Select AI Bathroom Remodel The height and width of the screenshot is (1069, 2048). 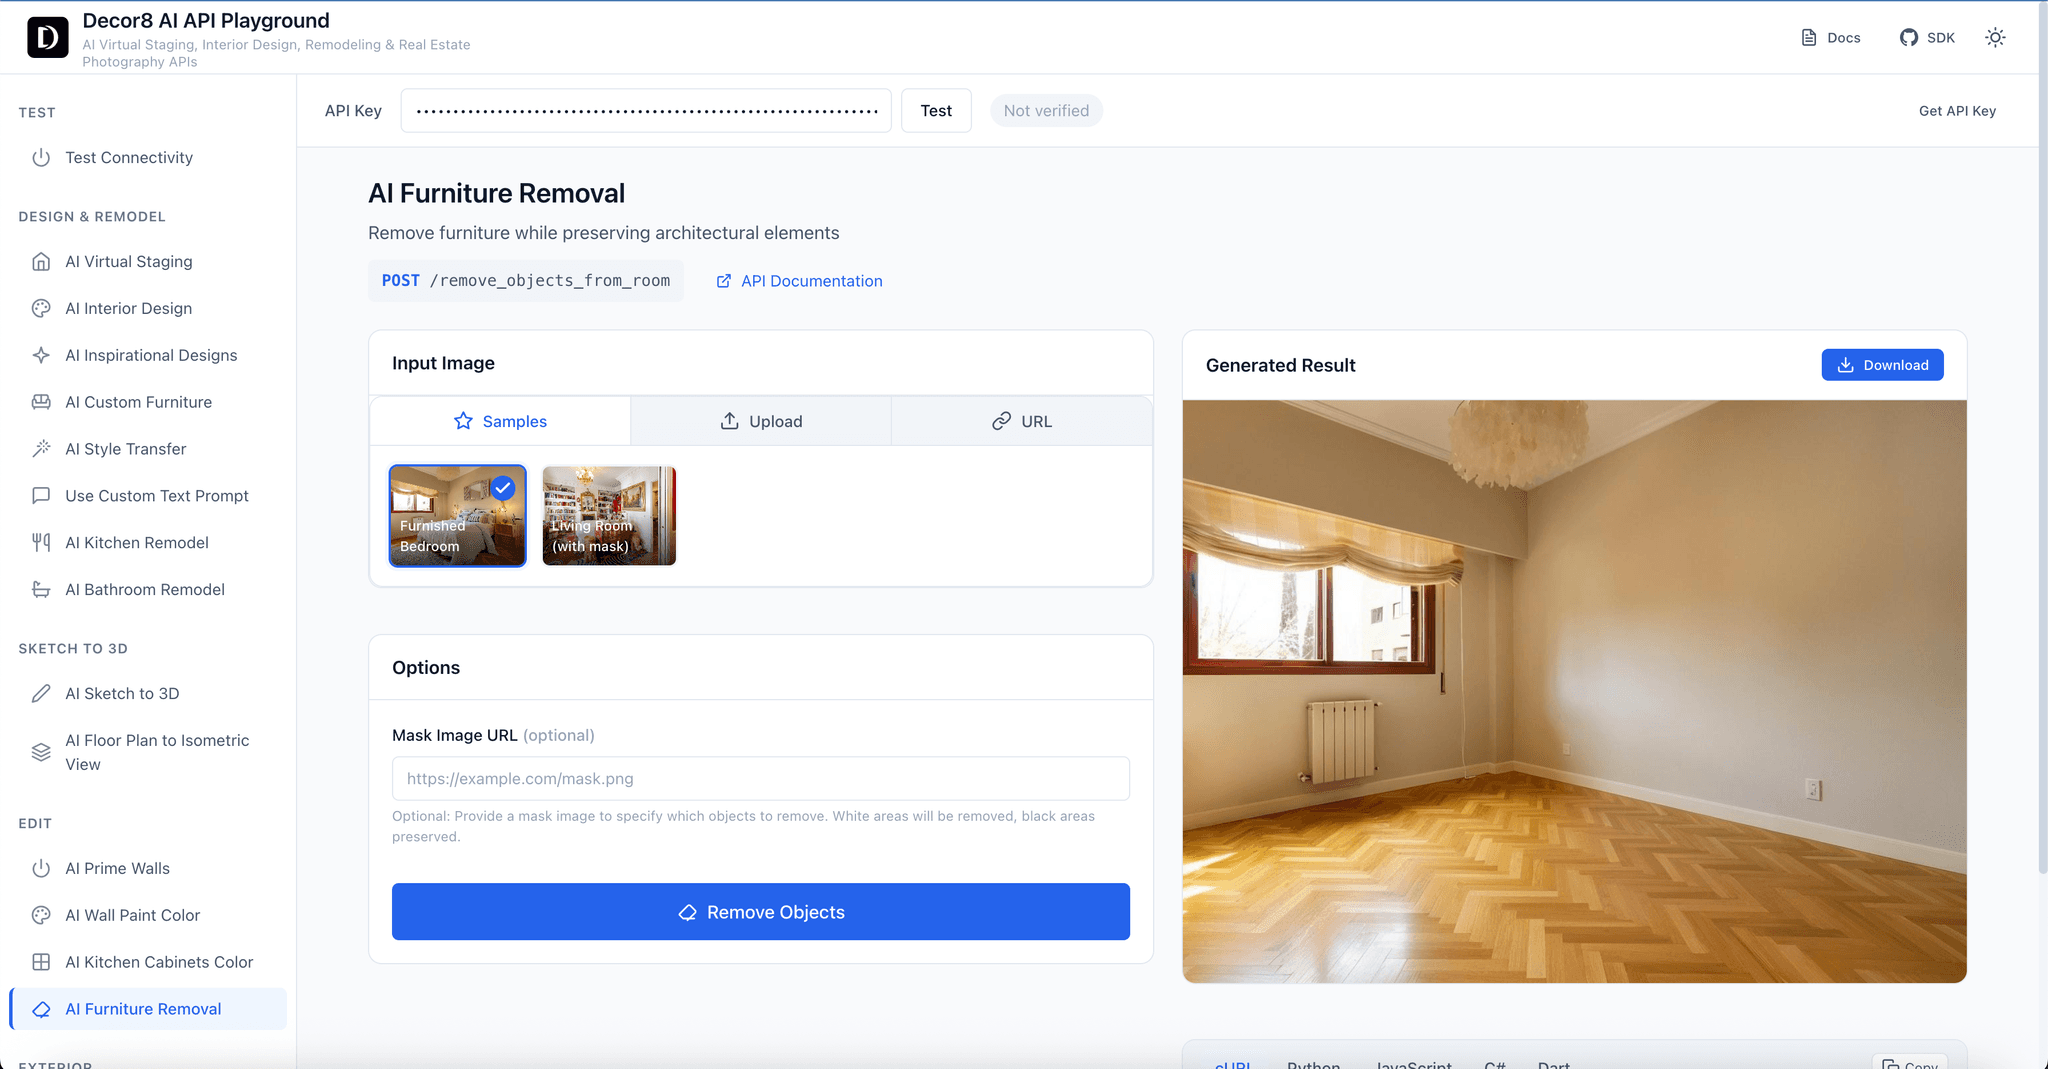(x=144, y=589)
